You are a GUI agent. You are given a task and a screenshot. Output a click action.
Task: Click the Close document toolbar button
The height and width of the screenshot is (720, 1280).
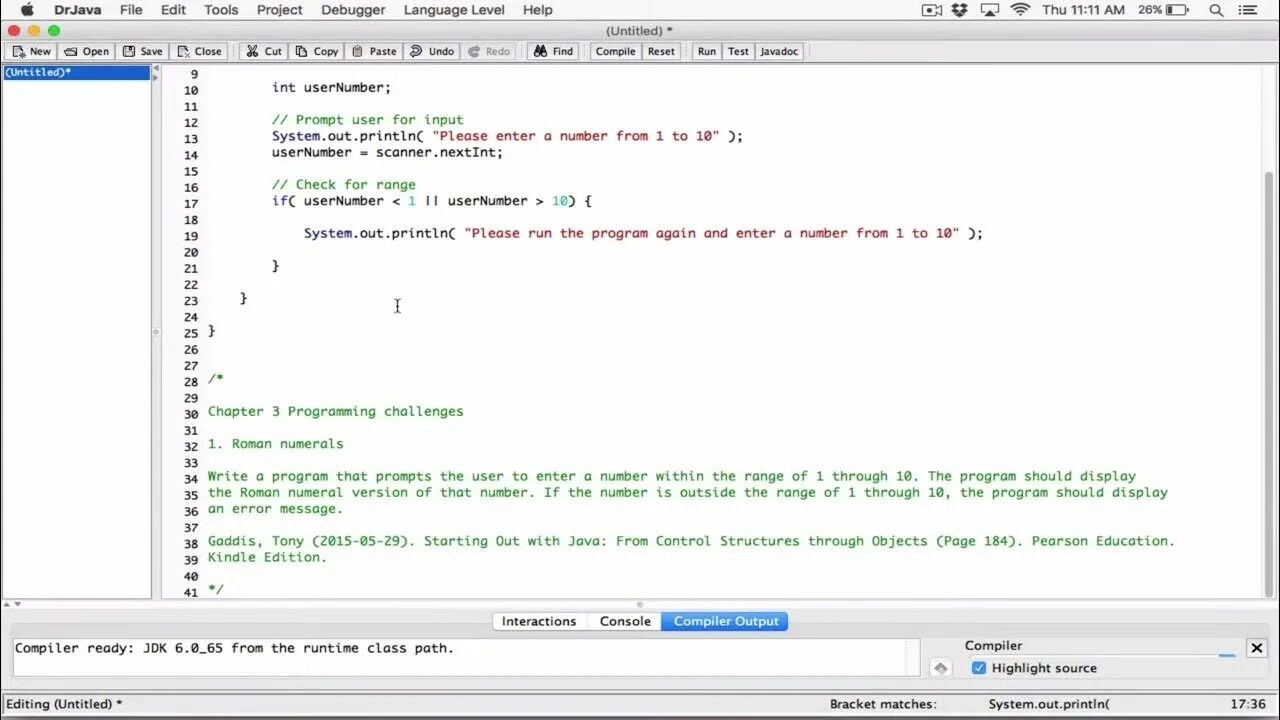[199, 51]
